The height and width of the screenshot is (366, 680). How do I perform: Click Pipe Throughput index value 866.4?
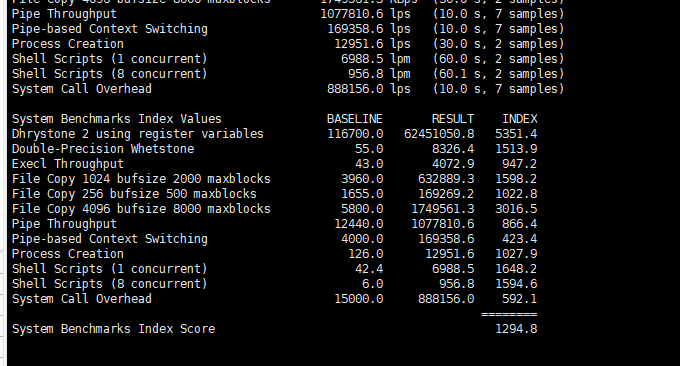[x=520, y=224]
